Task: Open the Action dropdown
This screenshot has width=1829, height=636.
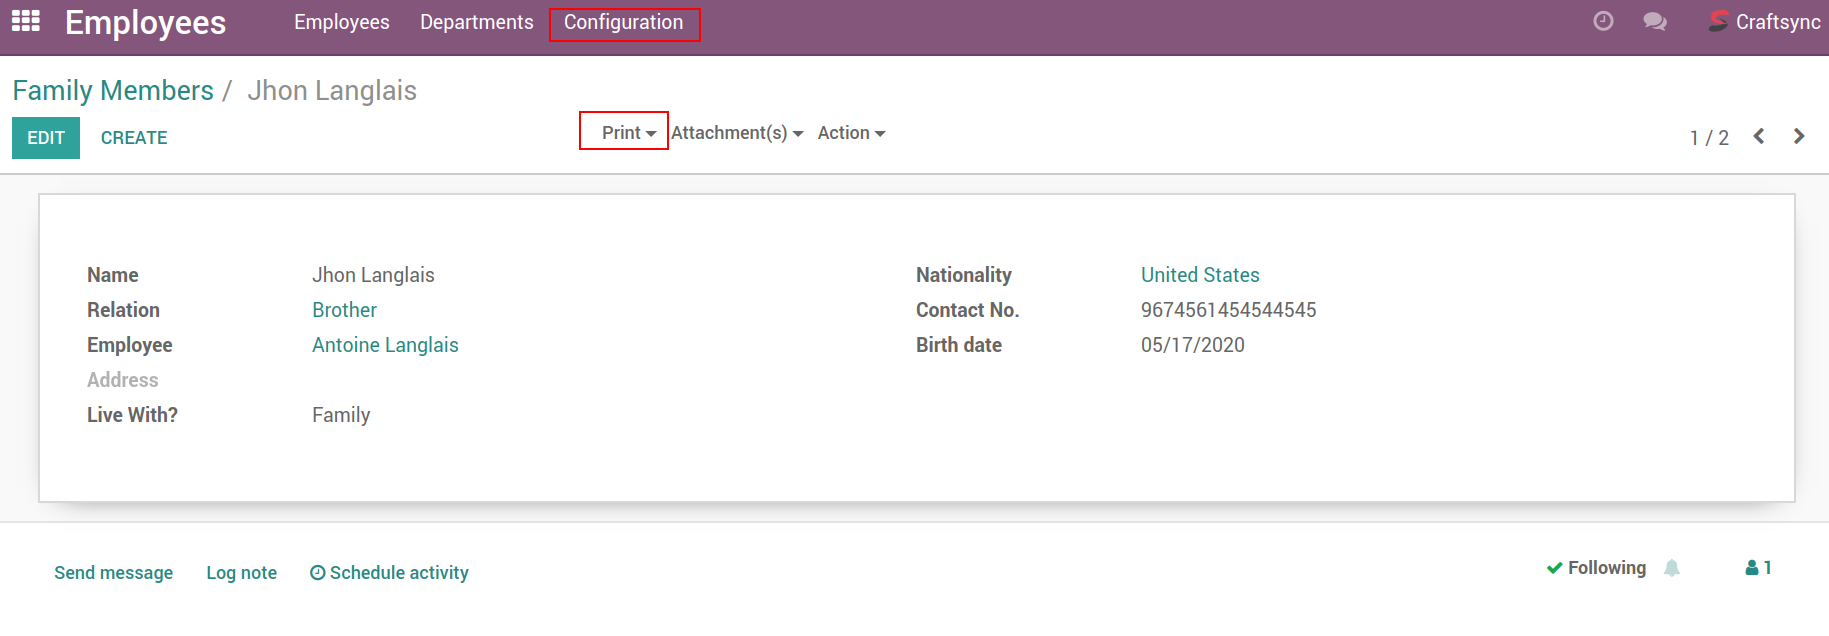Action: pyautogui.click(x=851, y=133)
